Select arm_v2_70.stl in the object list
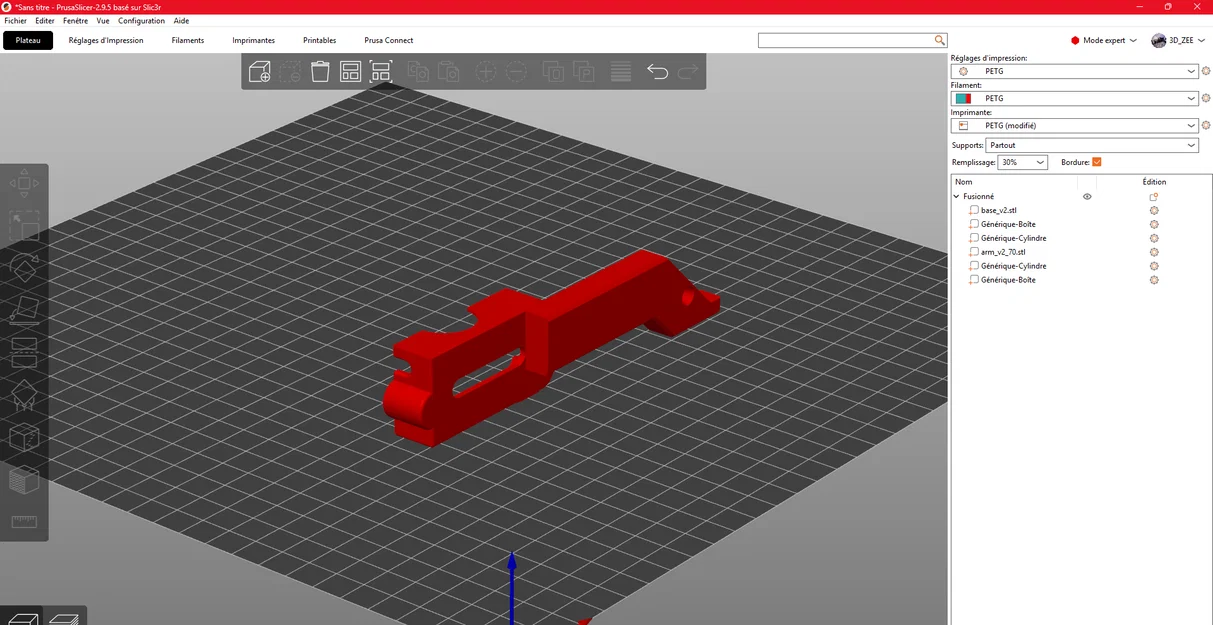 tap(1003, 252)
